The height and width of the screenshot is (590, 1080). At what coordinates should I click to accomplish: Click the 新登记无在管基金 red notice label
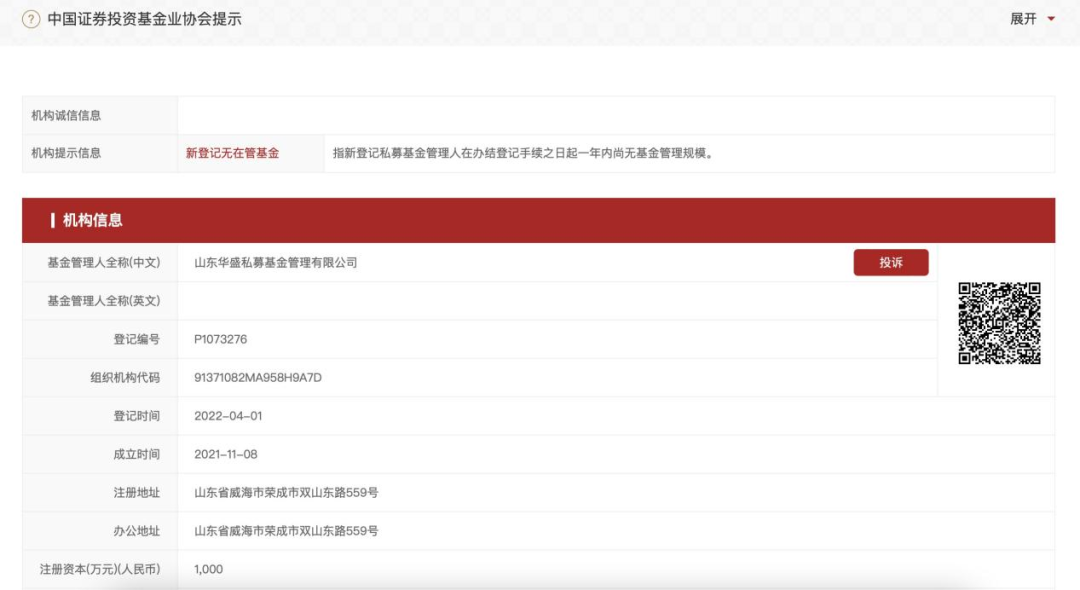point(232,153)
